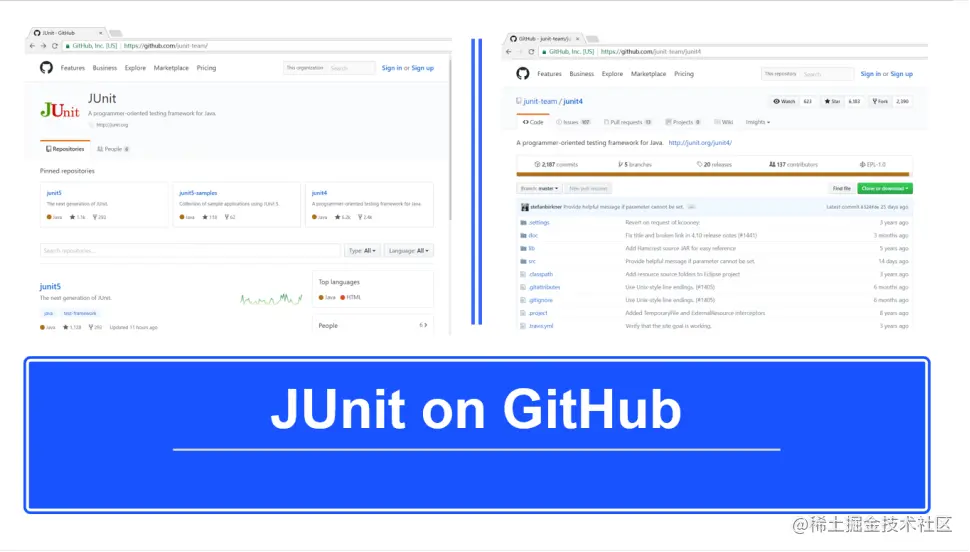Image resolution: width=970 pixels, height=552 pixels.
Task: Click folder icon beside src row
Action: click(523, 262)
